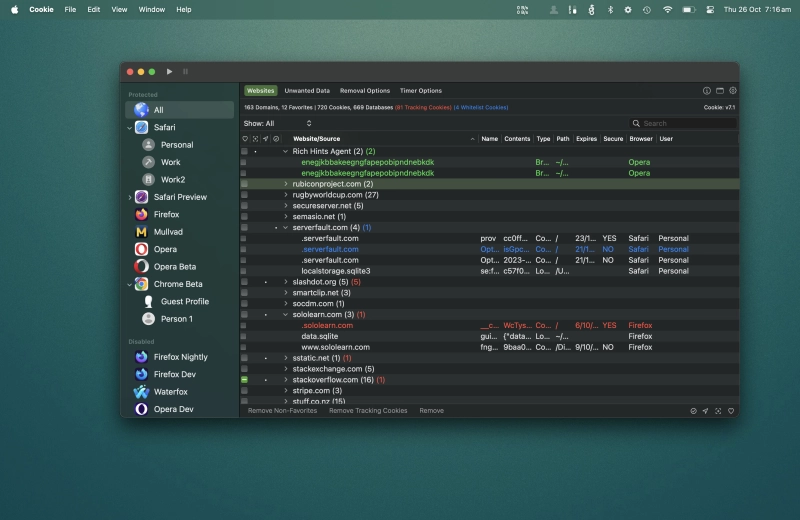Open Wi-Fi status in the menu bar
The height and width of the screenshot is (520, 800).
[667, 10]
